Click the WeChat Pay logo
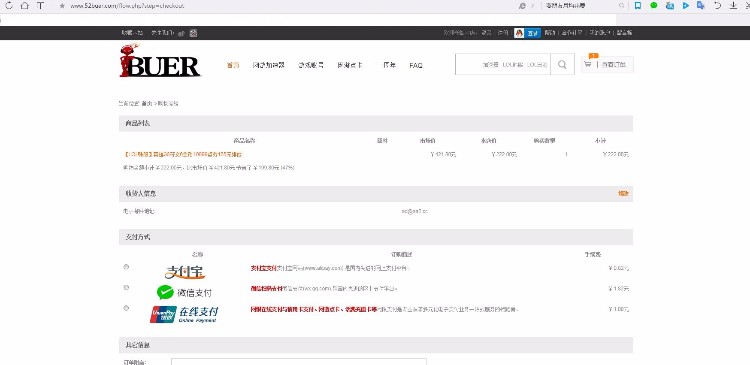The image size is (750, 365). point(184,292)
